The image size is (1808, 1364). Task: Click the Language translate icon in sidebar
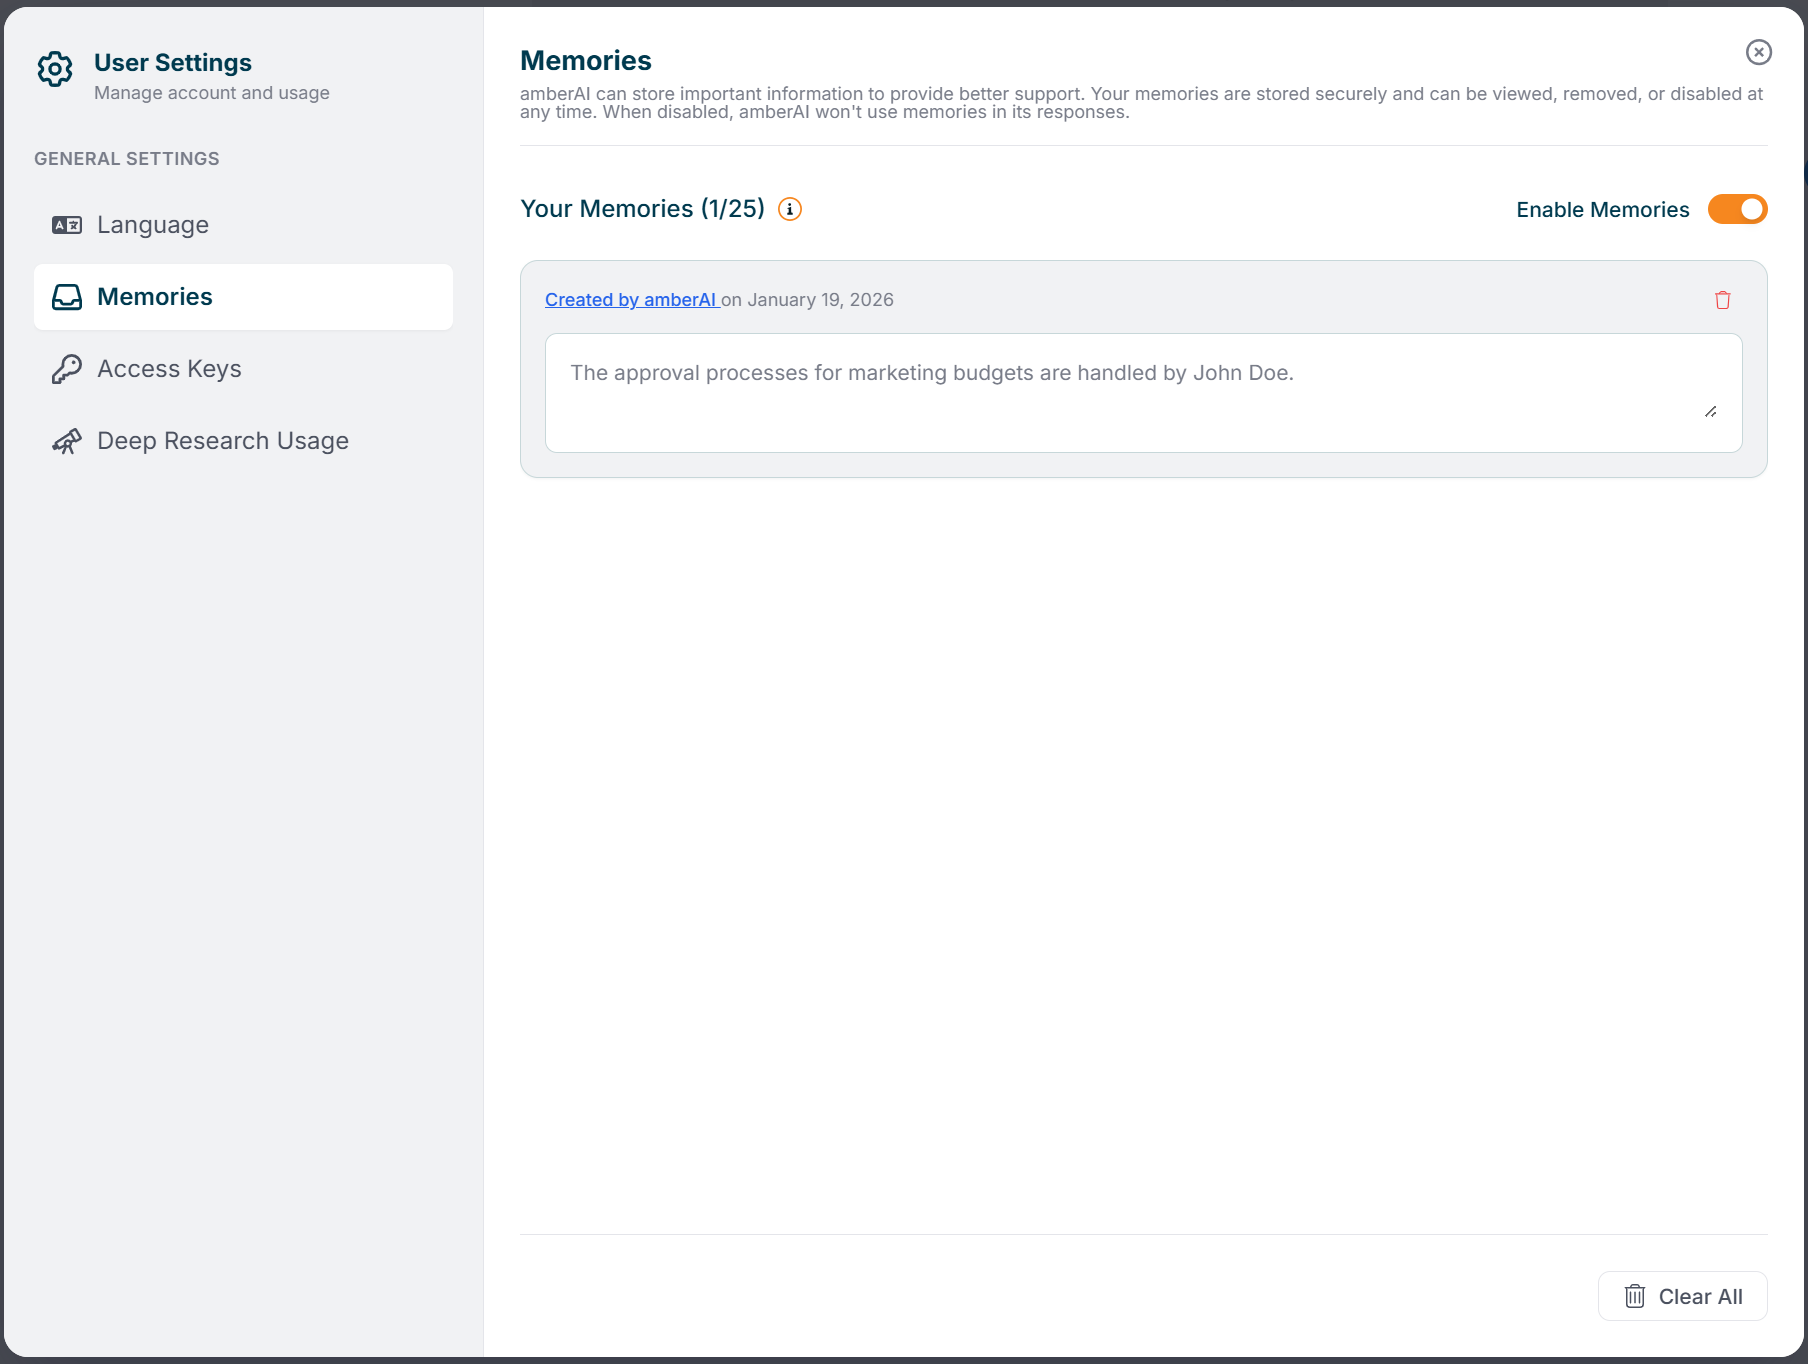67,225
